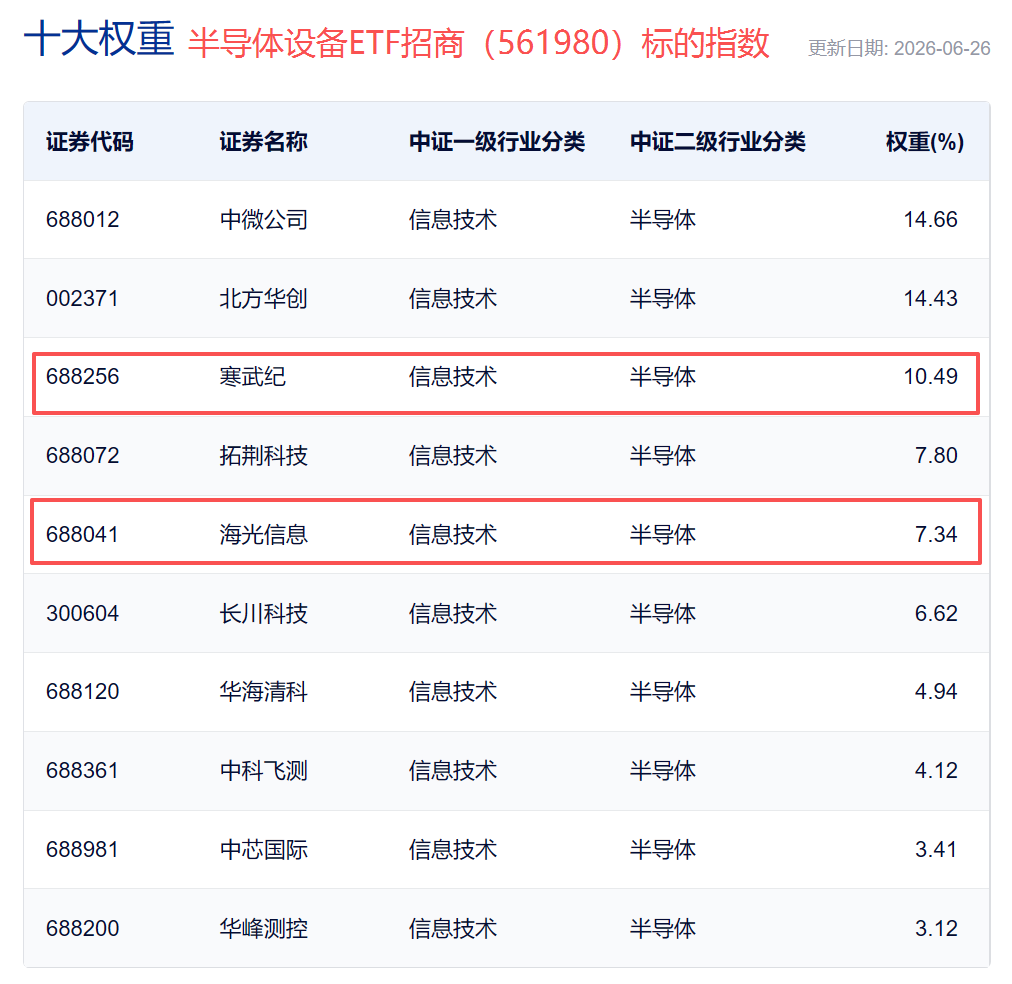Select stock code 002371
Screen dimensions: 1012x984
(83, 299)
